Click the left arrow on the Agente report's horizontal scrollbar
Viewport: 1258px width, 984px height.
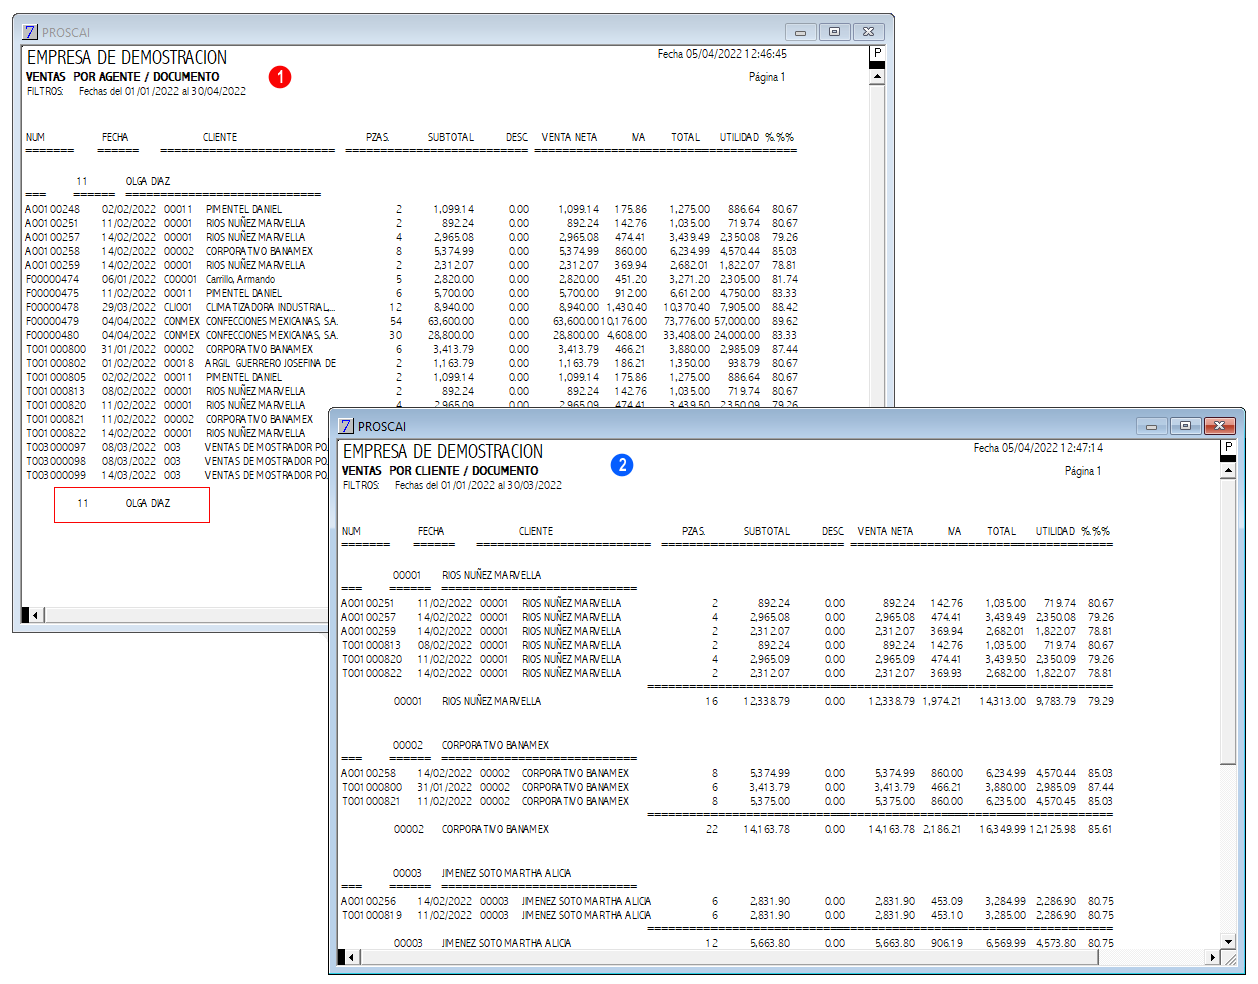(x=36, y=615)
